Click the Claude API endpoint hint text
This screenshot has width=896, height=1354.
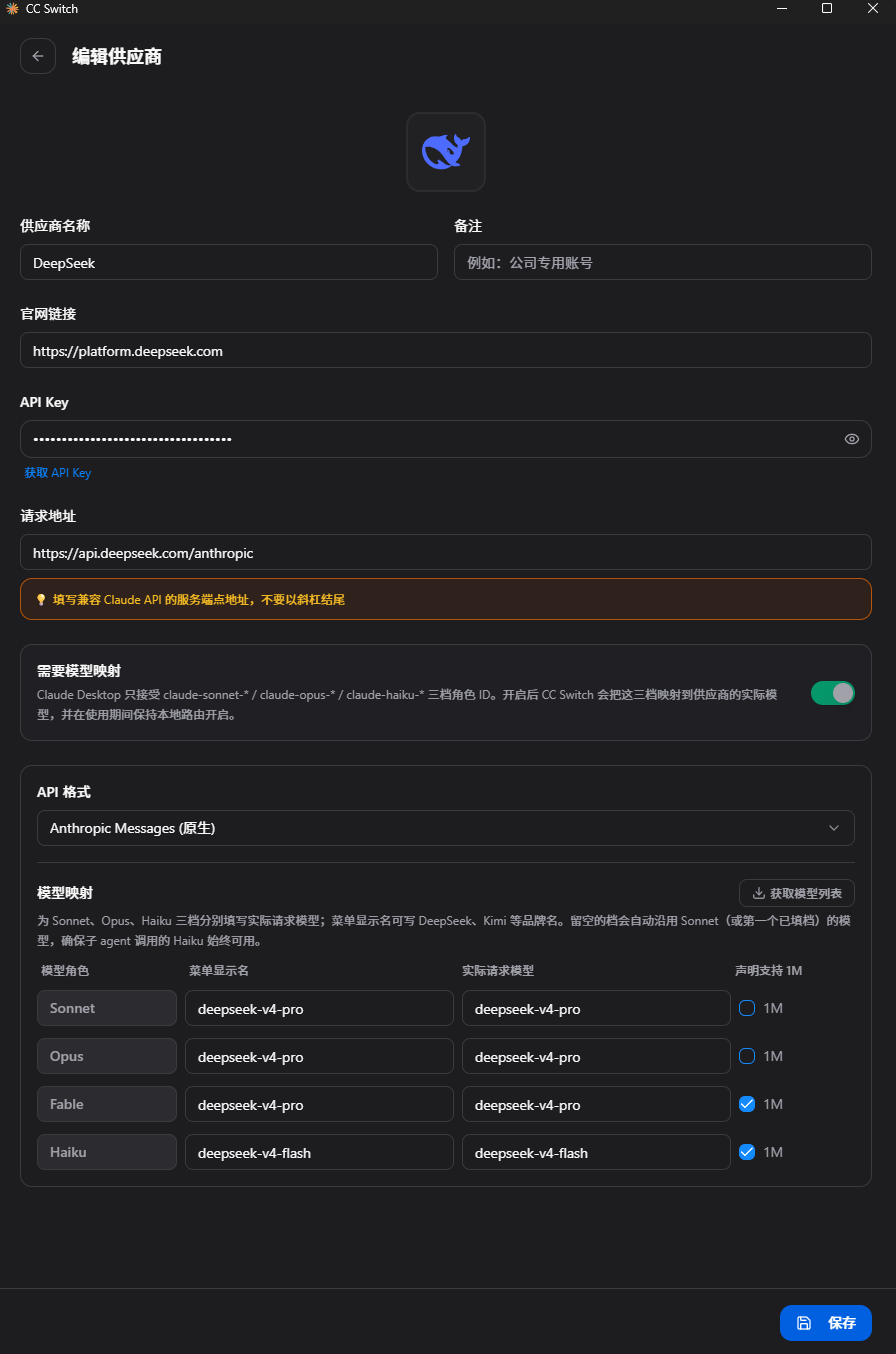[199, 600]
